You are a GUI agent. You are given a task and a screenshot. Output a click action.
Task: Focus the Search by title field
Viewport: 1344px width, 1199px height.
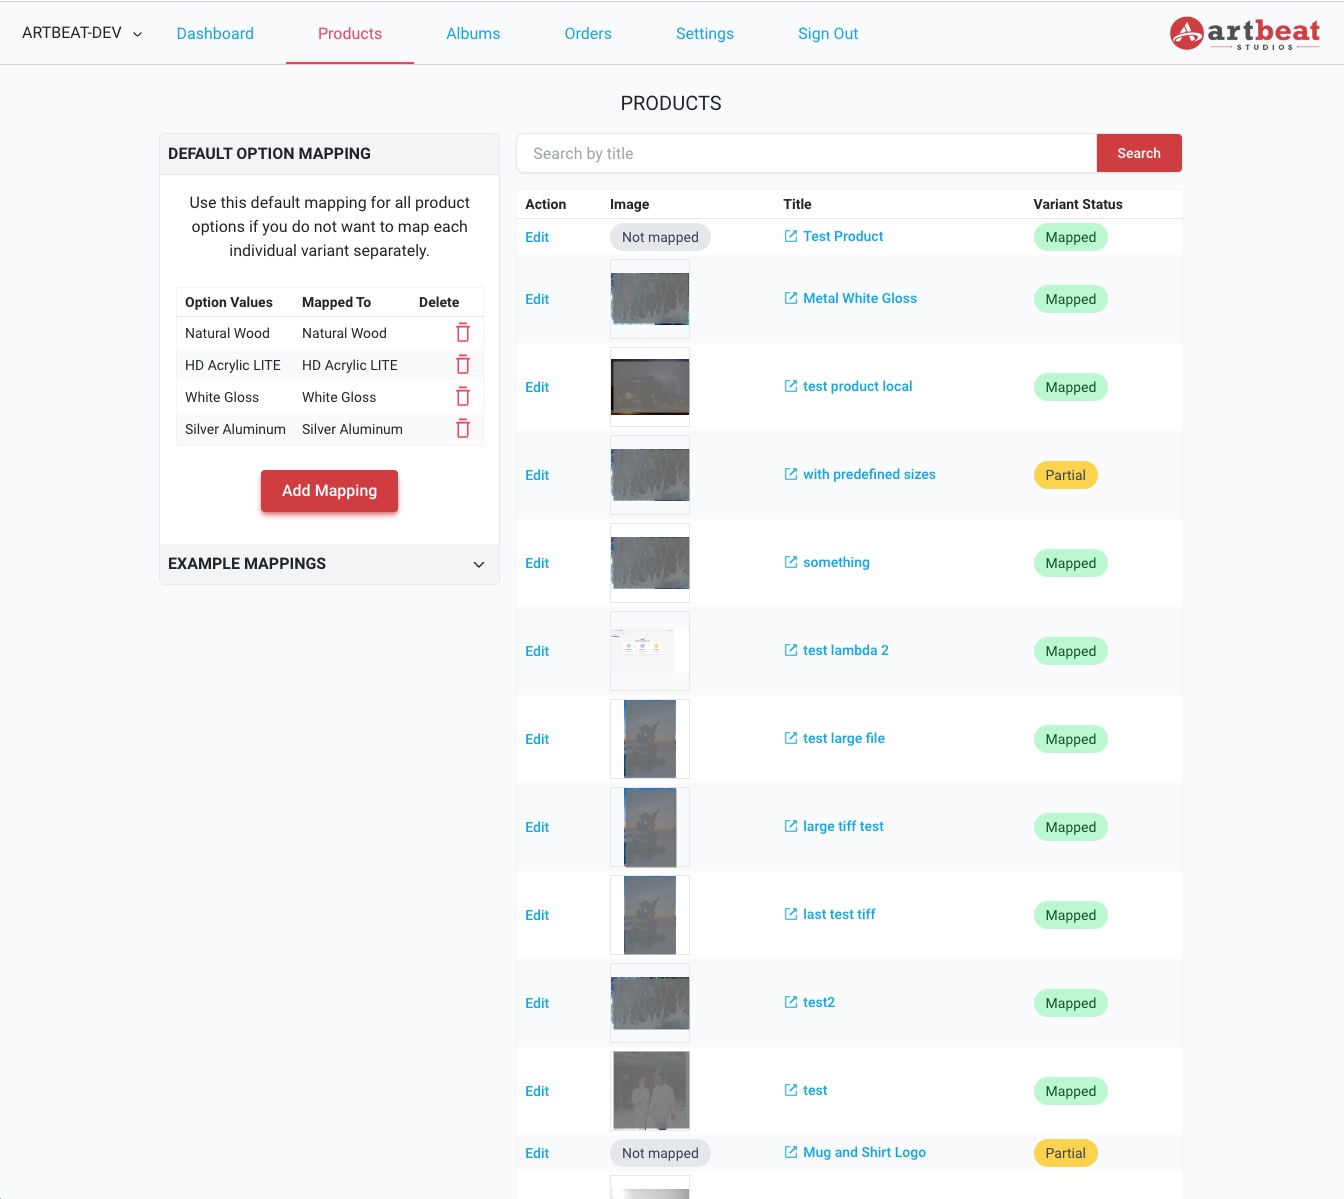807,153
